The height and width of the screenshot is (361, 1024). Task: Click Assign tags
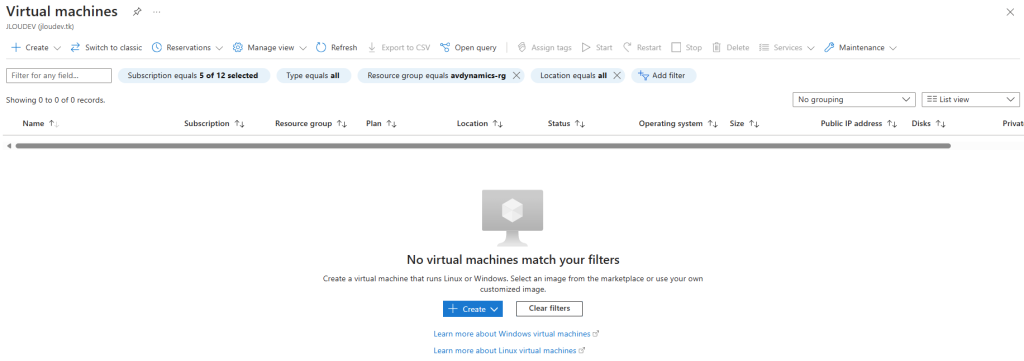(545, 48)
